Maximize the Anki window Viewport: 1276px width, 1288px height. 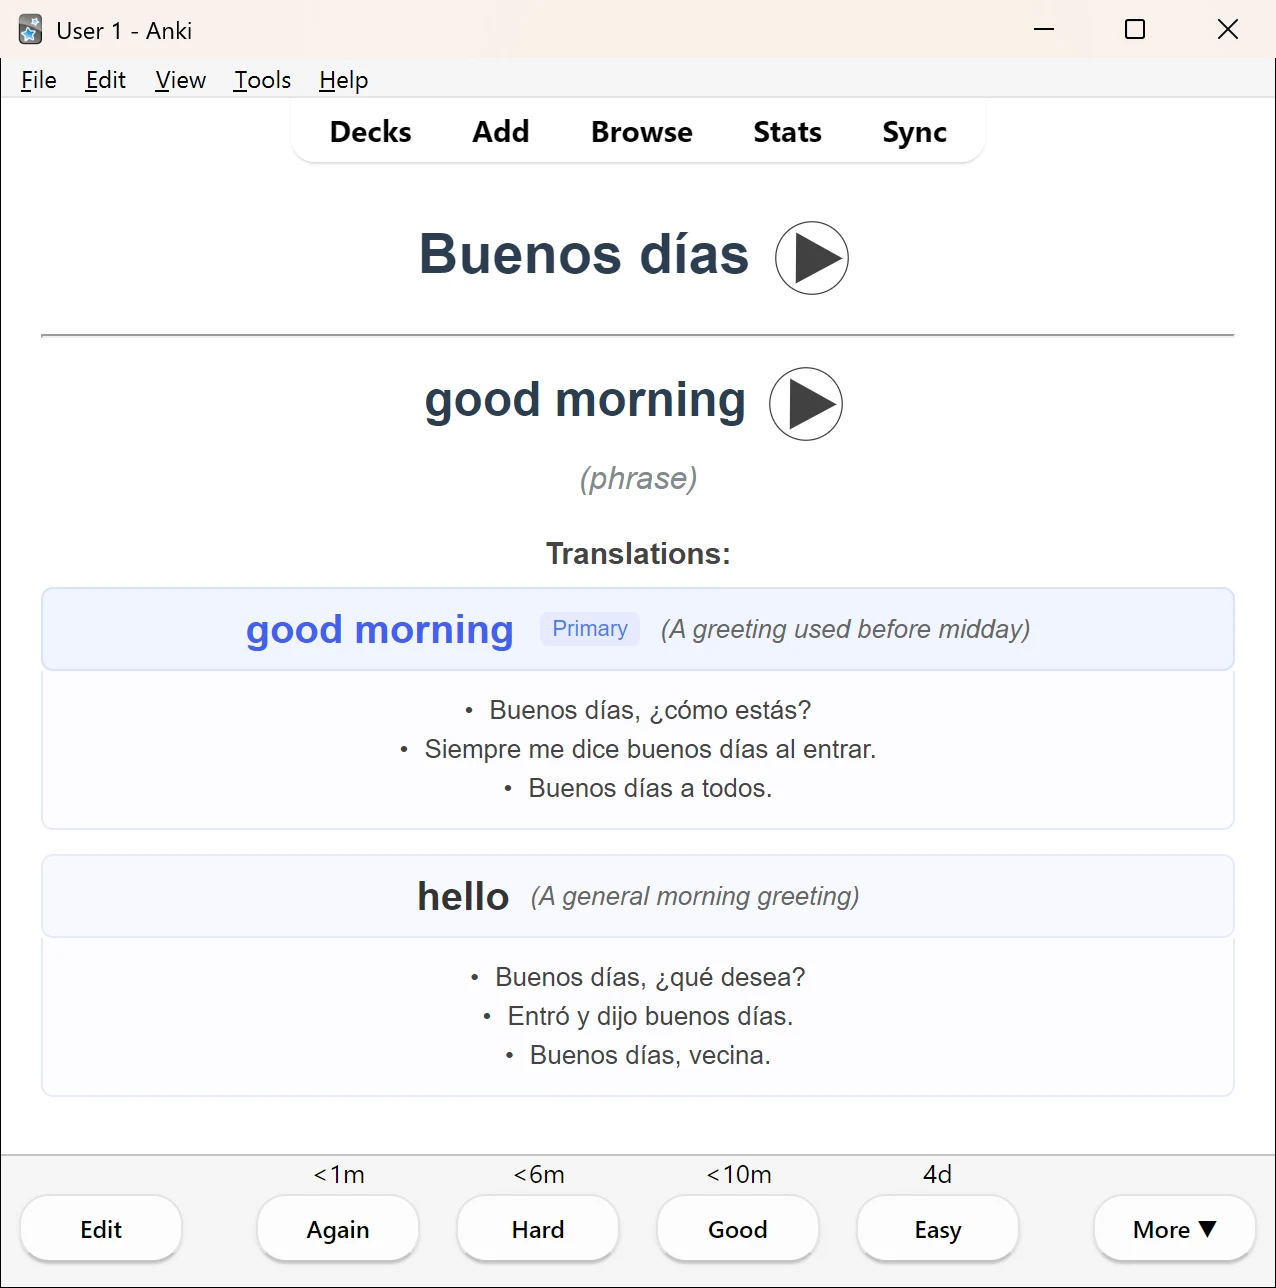click(x=1135, y=30)
